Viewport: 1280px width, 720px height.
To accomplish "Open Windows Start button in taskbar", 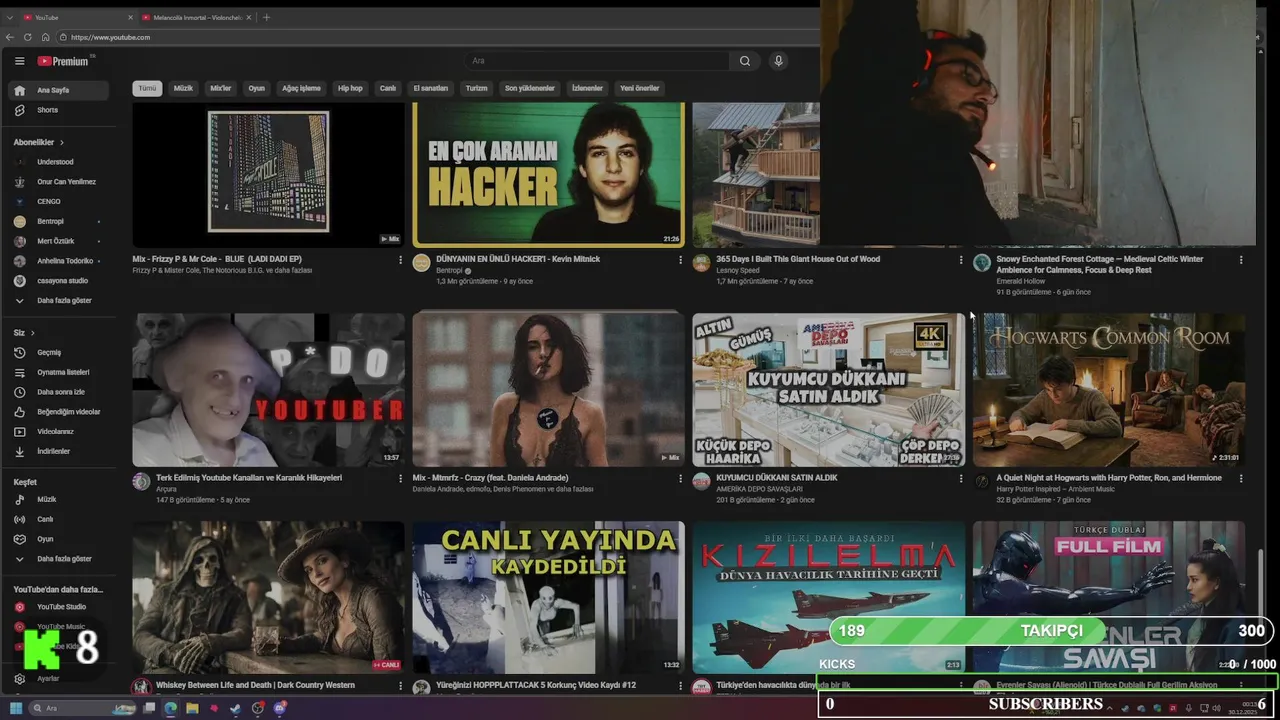I will (16, 708).
